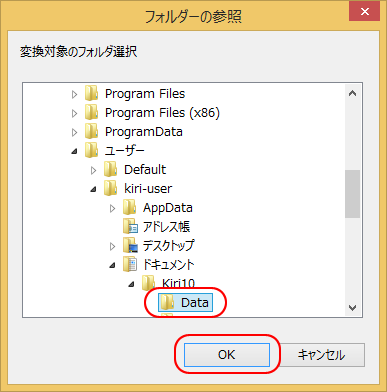Click the kiri-user folder icon
Viewport: 387px width, 392px height.
[110, 189]
